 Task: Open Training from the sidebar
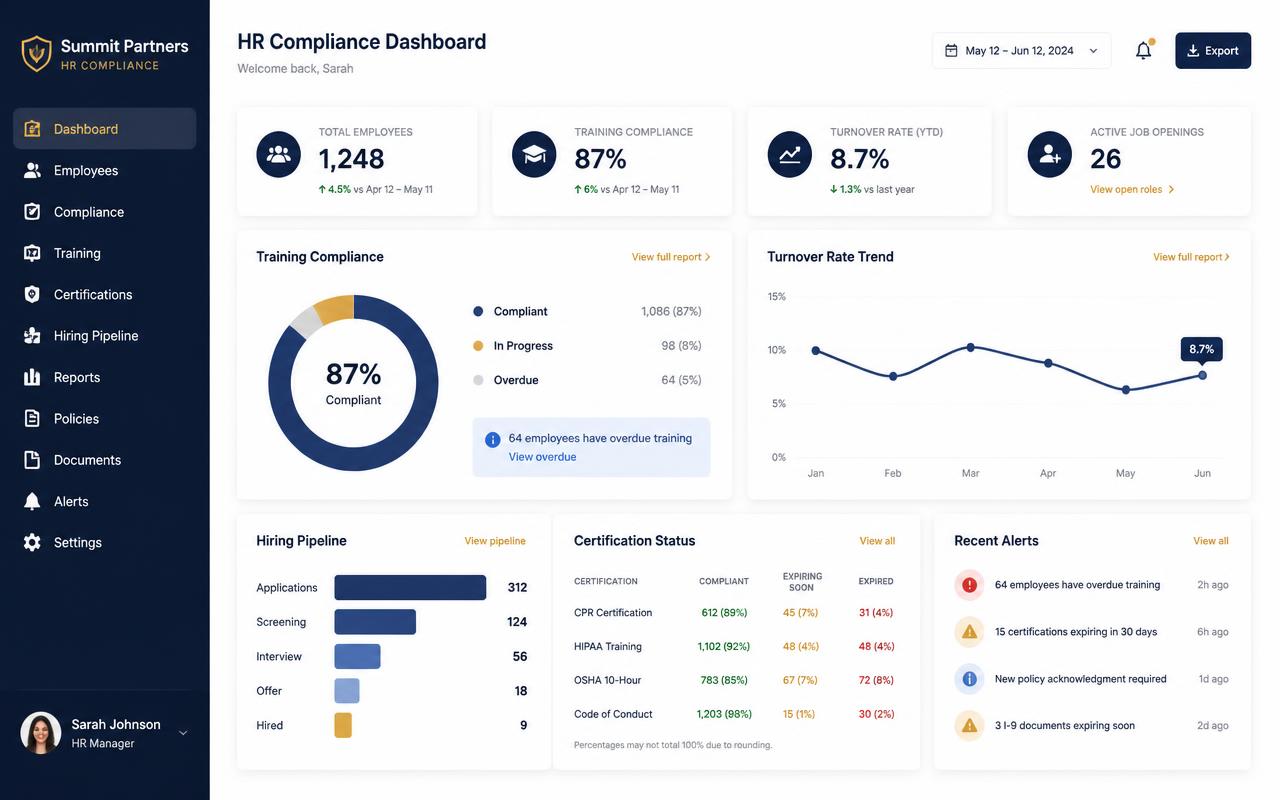pos(104,253)
